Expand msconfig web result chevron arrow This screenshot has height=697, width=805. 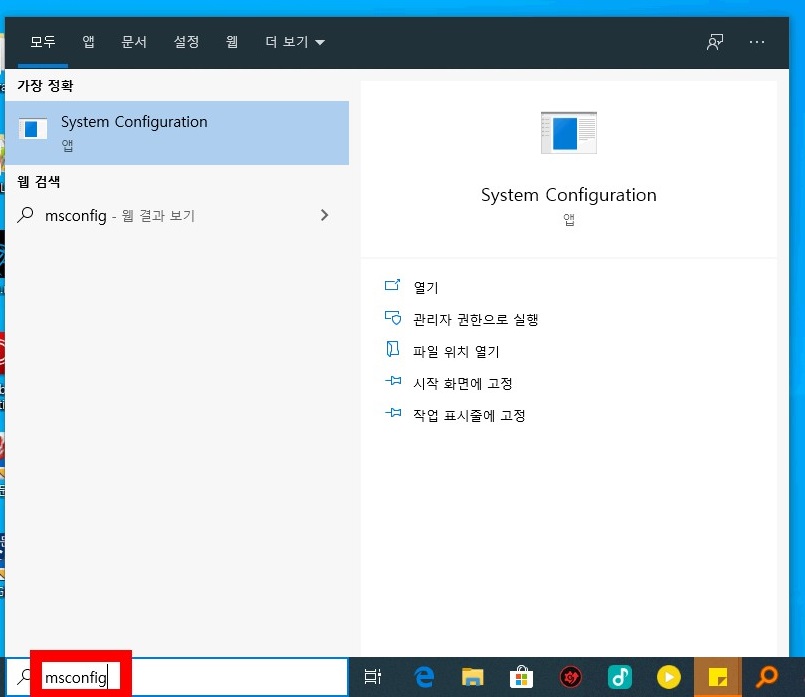pyautogui.click(x=324, y=215)
